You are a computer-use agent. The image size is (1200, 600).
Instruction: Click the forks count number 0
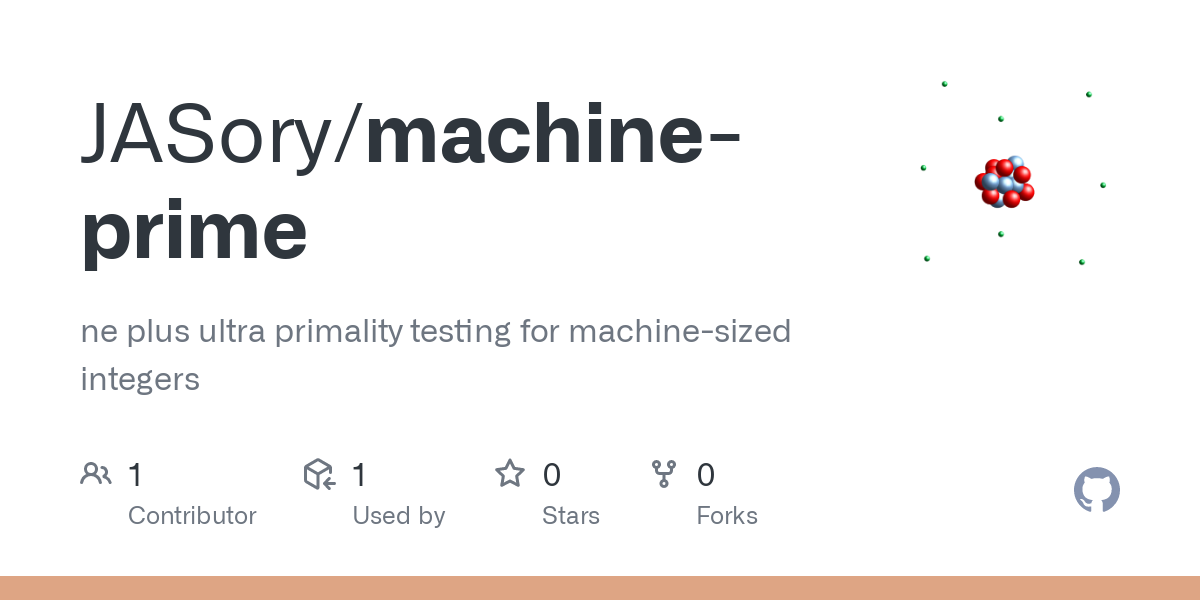(706, 474)
